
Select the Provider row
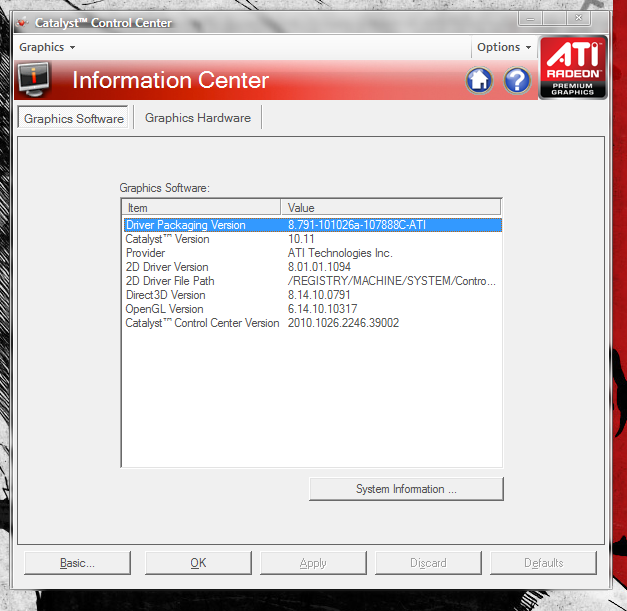tap(313, 253)
